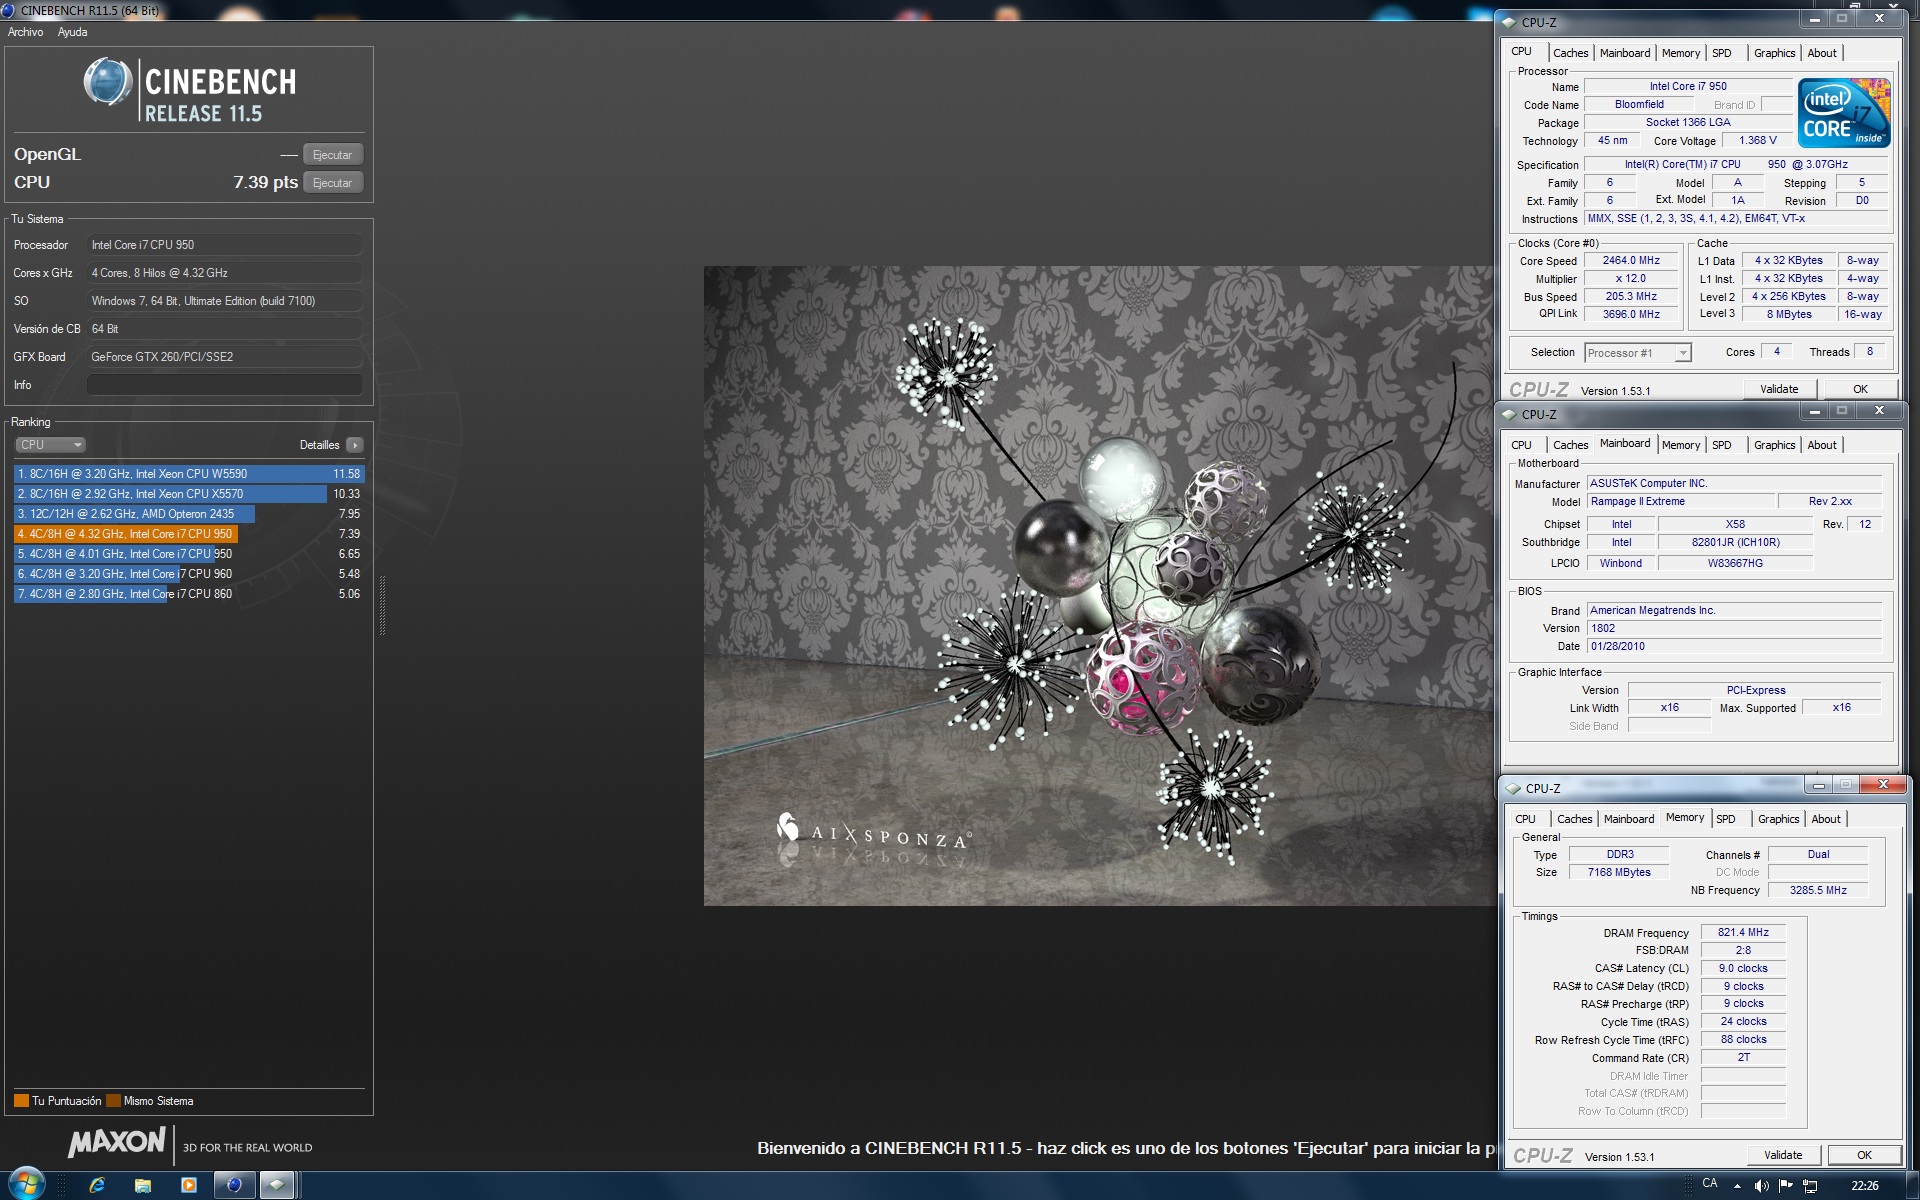Viewport: 1920px width, 1200px height.
Task: Switch to CPU tab in CPU-Z Mainboard window
Action: click(x=1521, y=445)
